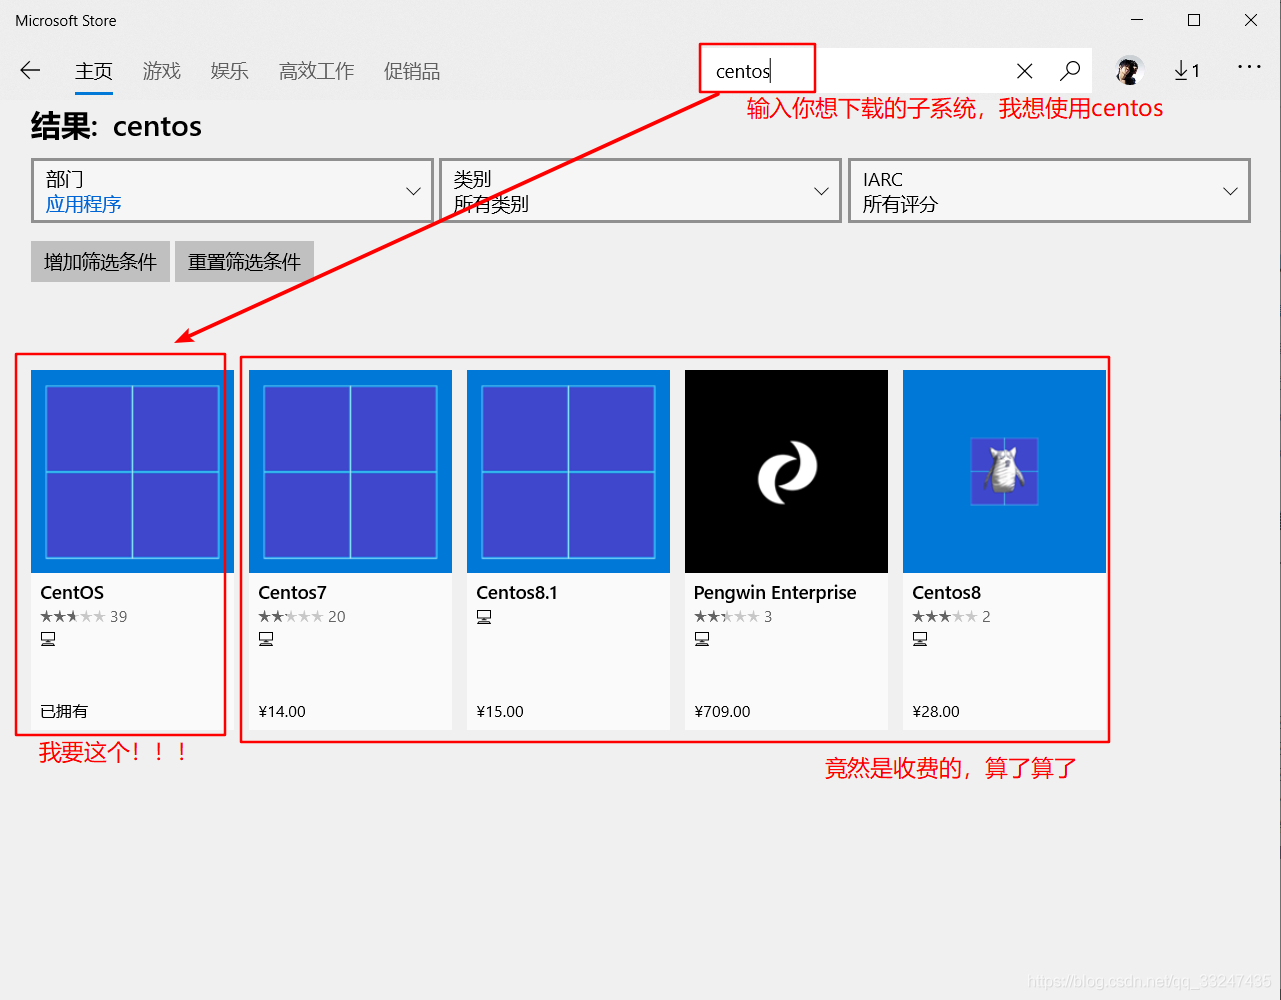
Task: Open downloads and updates indicator
Action: (x=1187, y=71)
